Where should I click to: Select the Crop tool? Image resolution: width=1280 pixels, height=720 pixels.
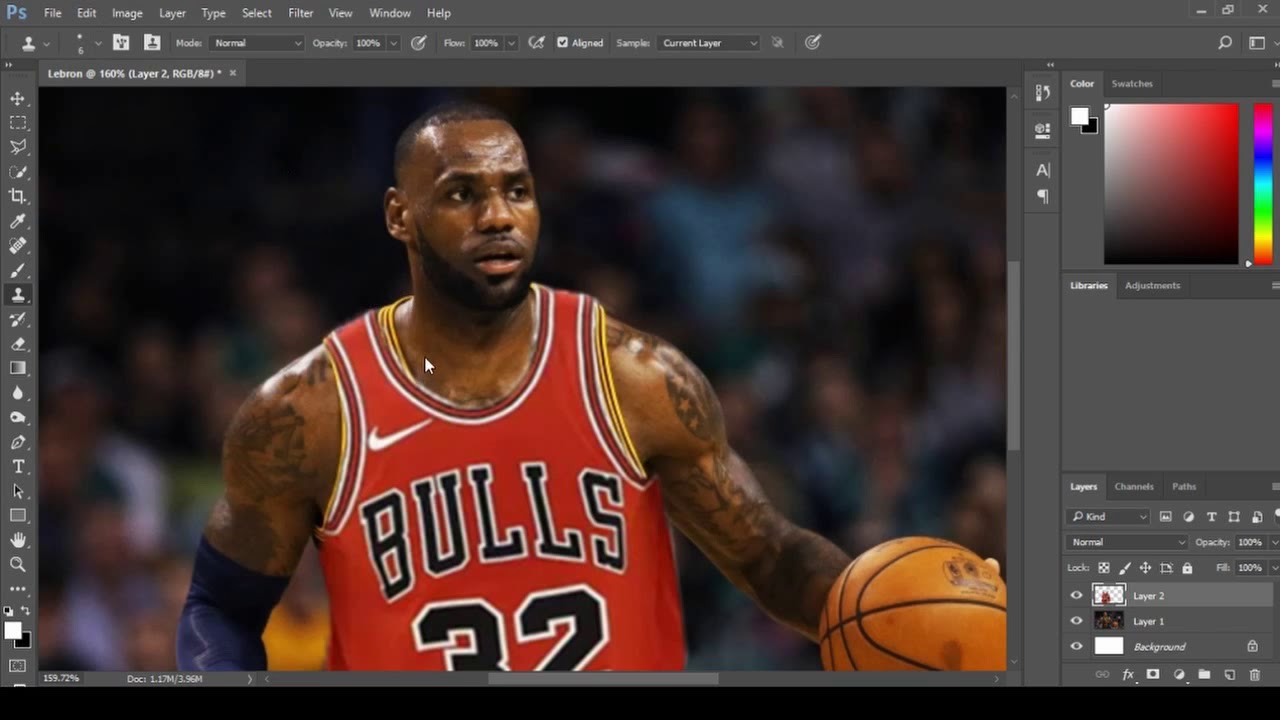pyautogui.click(x=18, y=196)
